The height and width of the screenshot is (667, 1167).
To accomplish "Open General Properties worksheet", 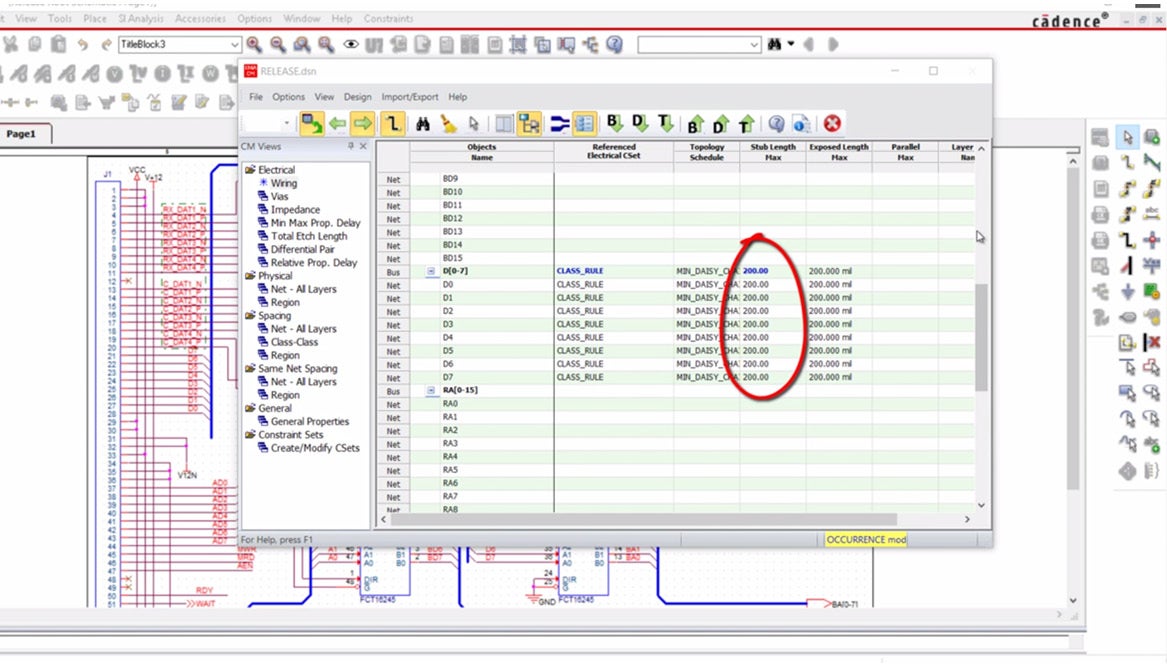I will (310, 421).
